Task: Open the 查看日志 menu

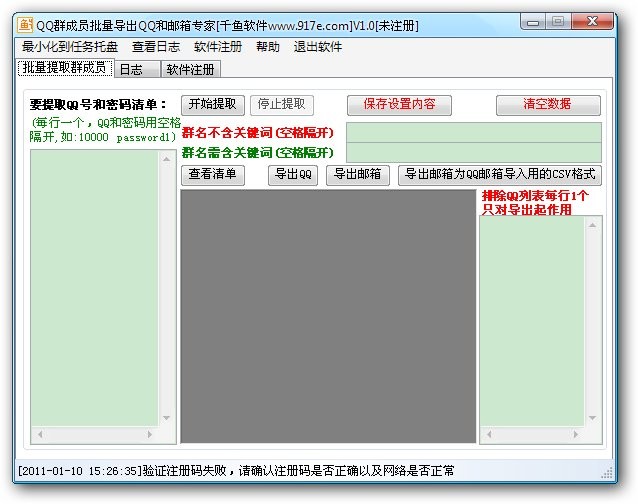Action: [156, 47]
